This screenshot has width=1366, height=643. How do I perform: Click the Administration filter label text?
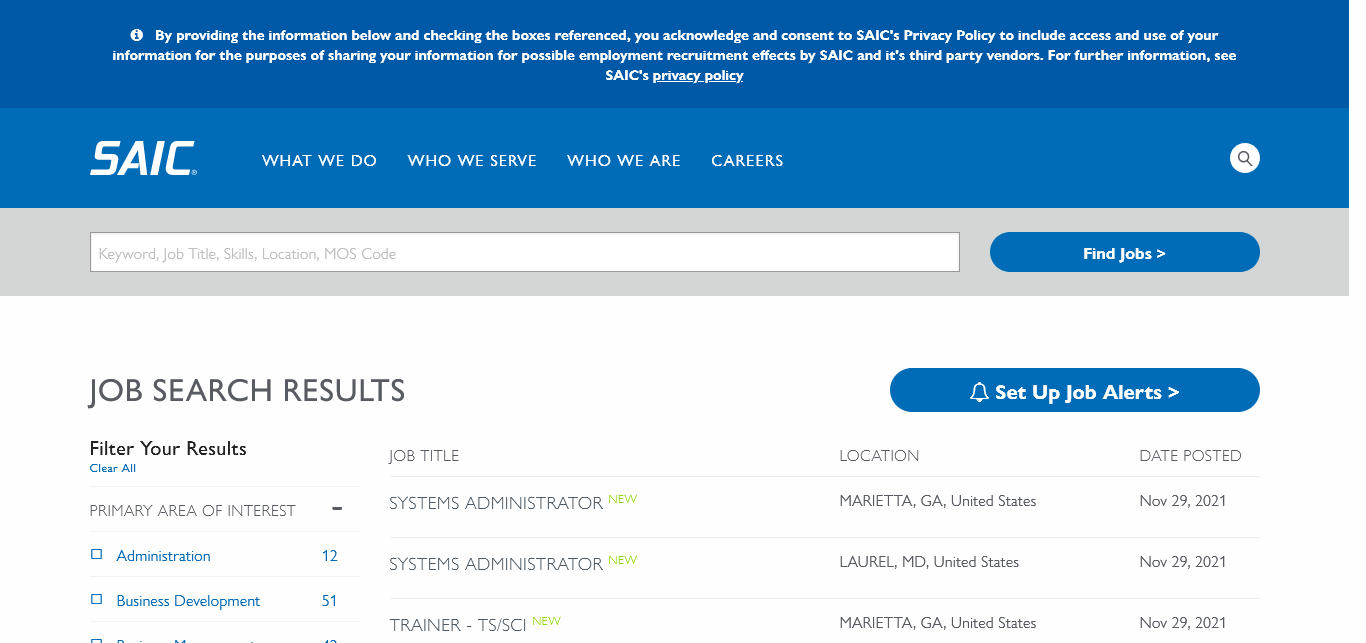point(163,555)
